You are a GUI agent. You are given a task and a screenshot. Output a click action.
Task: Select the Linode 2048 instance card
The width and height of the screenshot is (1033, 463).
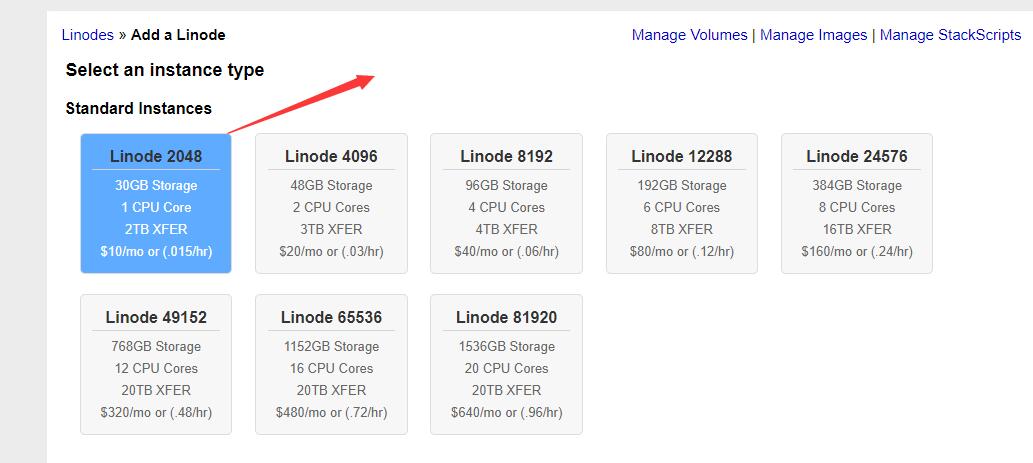click(x=156, y=204)
